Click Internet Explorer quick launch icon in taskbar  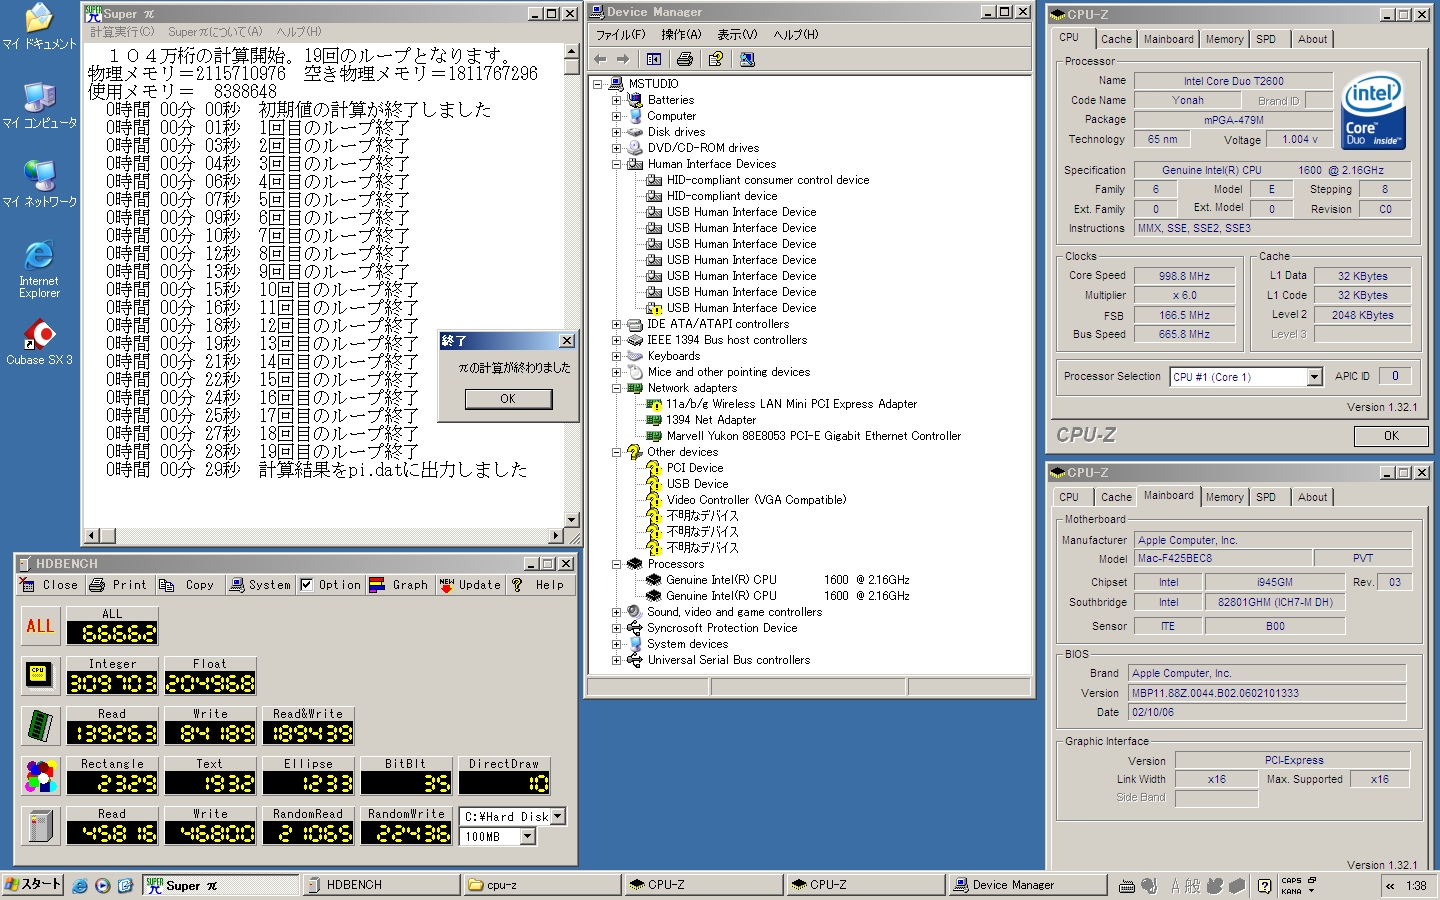tap(80, 885)
